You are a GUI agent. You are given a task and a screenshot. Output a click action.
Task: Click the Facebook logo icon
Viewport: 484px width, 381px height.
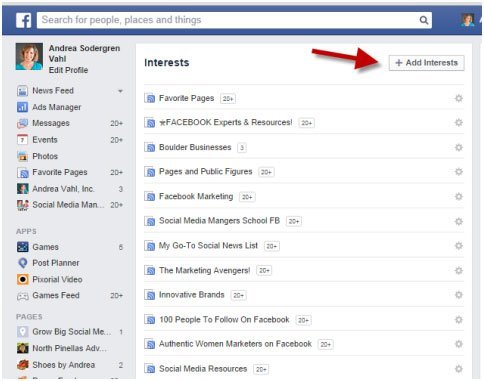point(24,20)
